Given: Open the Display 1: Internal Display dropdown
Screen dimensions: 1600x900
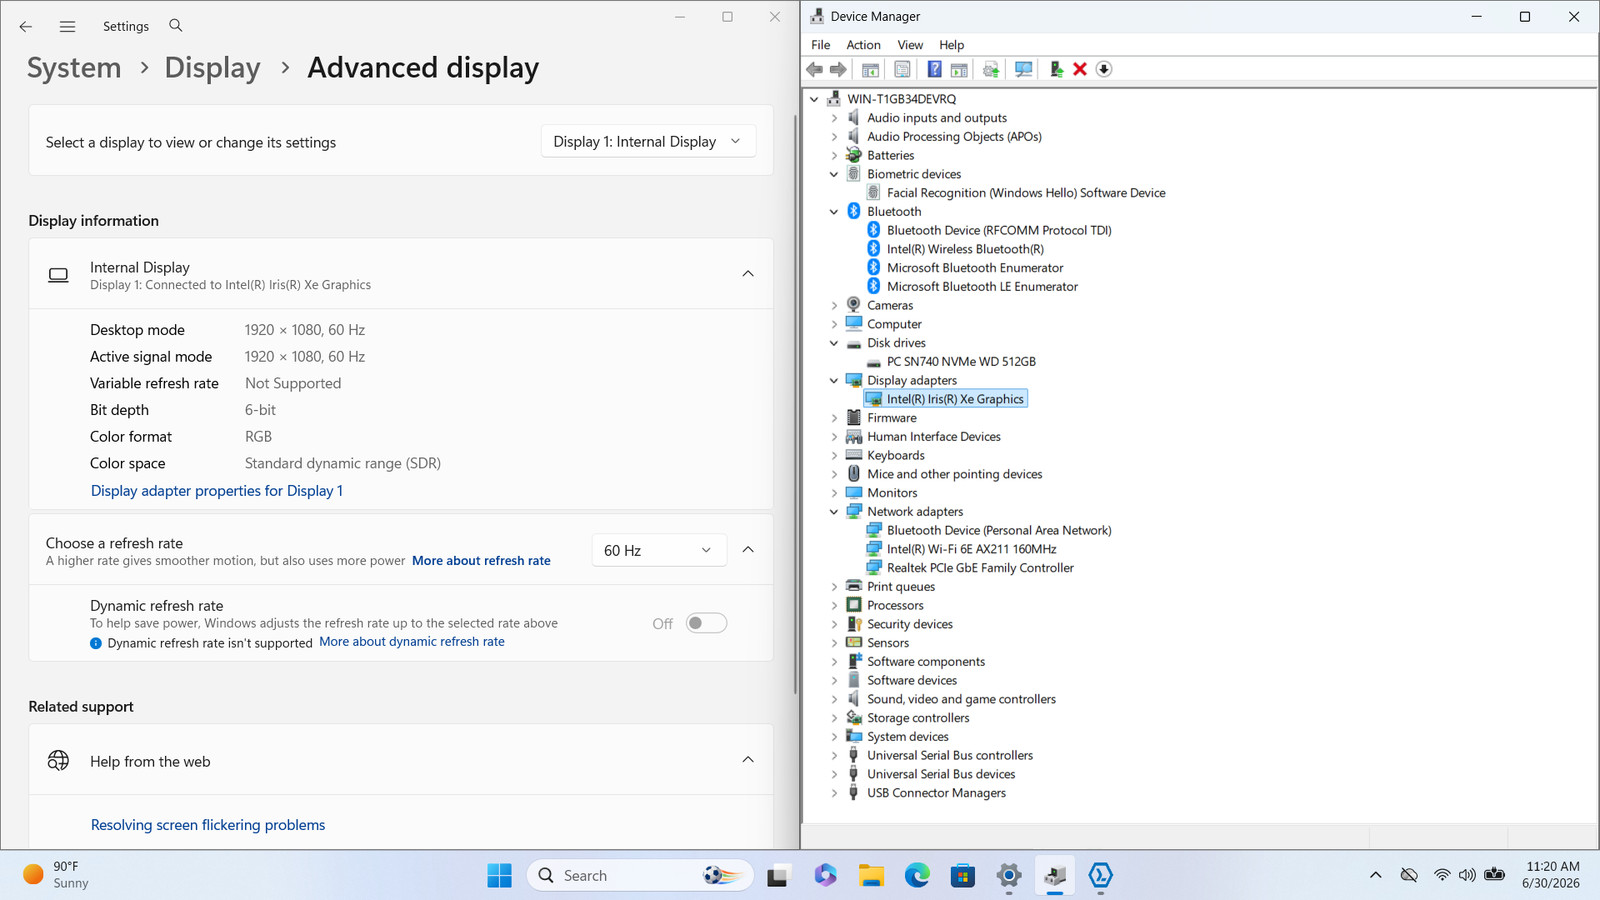Looking at the screenshot, I should click(x=648, y=141).
